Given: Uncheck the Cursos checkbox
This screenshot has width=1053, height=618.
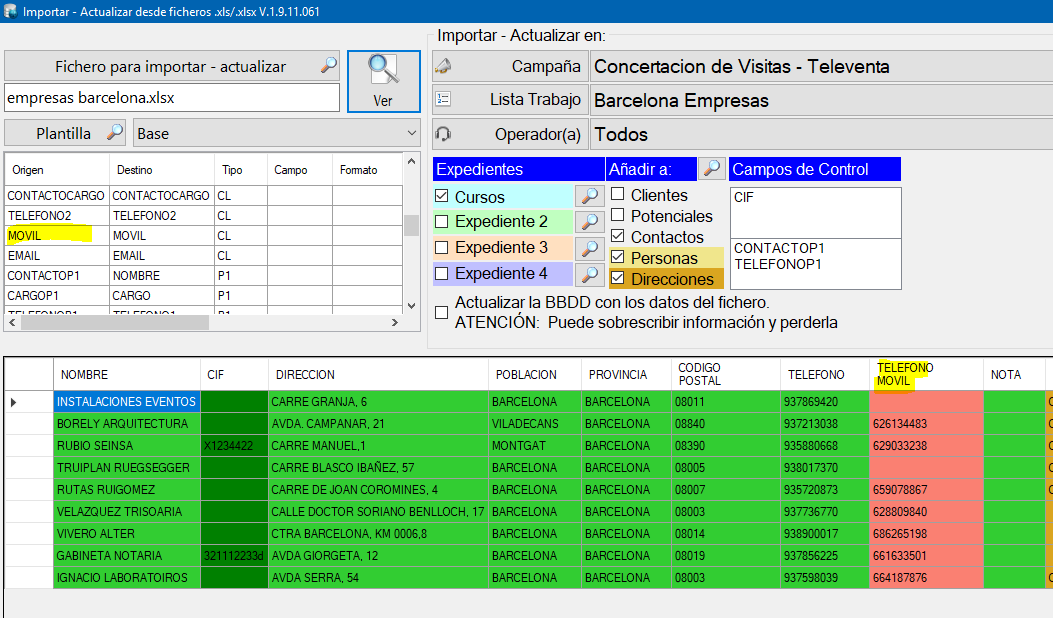Looking at the screenshot, I should [441, 196].
